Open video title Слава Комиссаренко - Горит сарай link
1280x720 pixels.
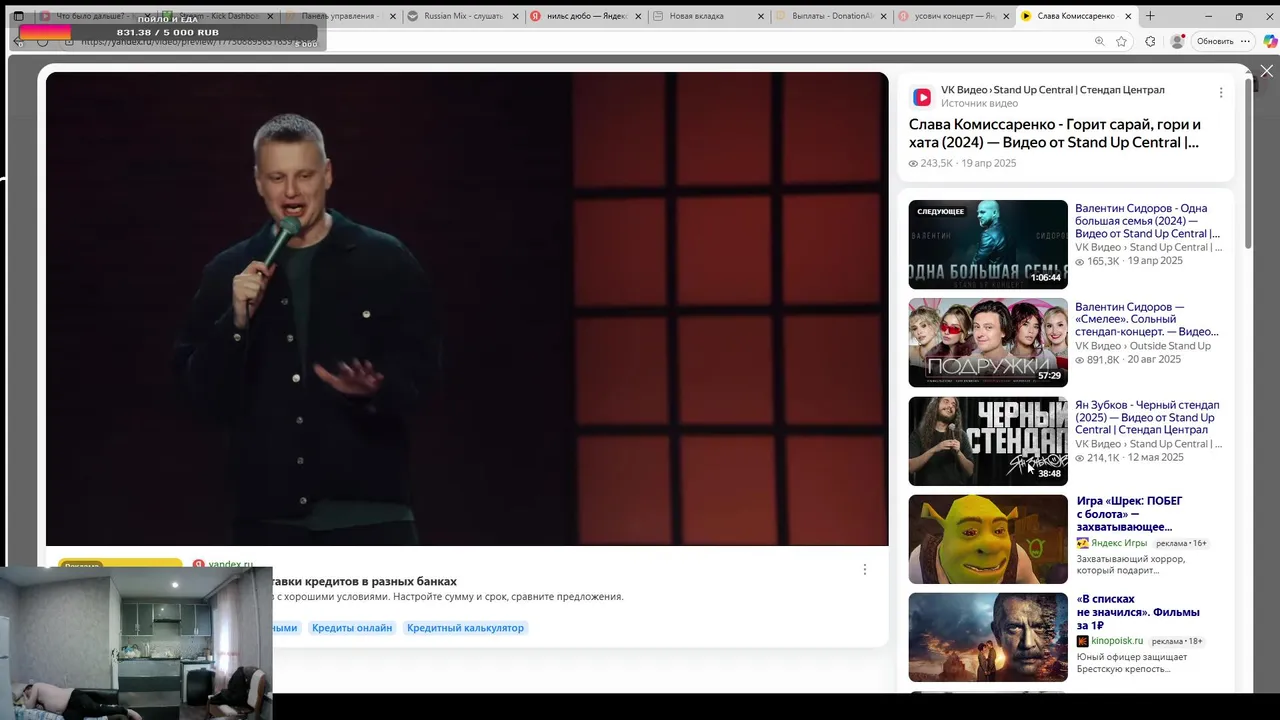(x=1054, y=133)
